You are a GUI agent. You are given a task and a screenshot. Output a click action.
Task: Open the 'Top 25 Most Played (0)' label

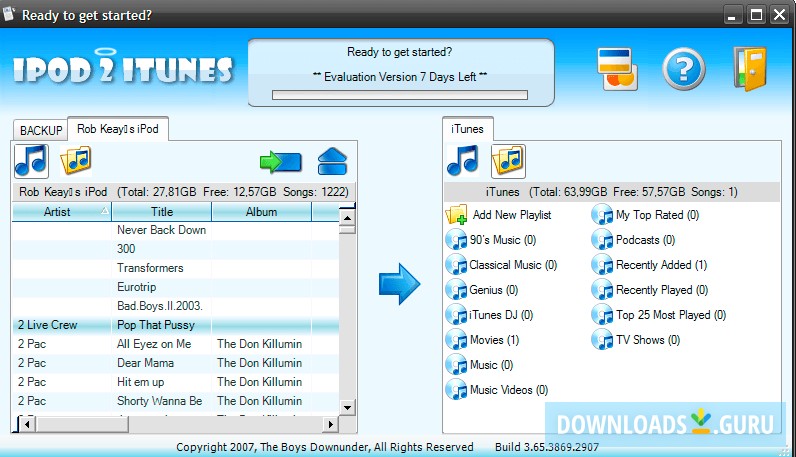tap(671, 315)
